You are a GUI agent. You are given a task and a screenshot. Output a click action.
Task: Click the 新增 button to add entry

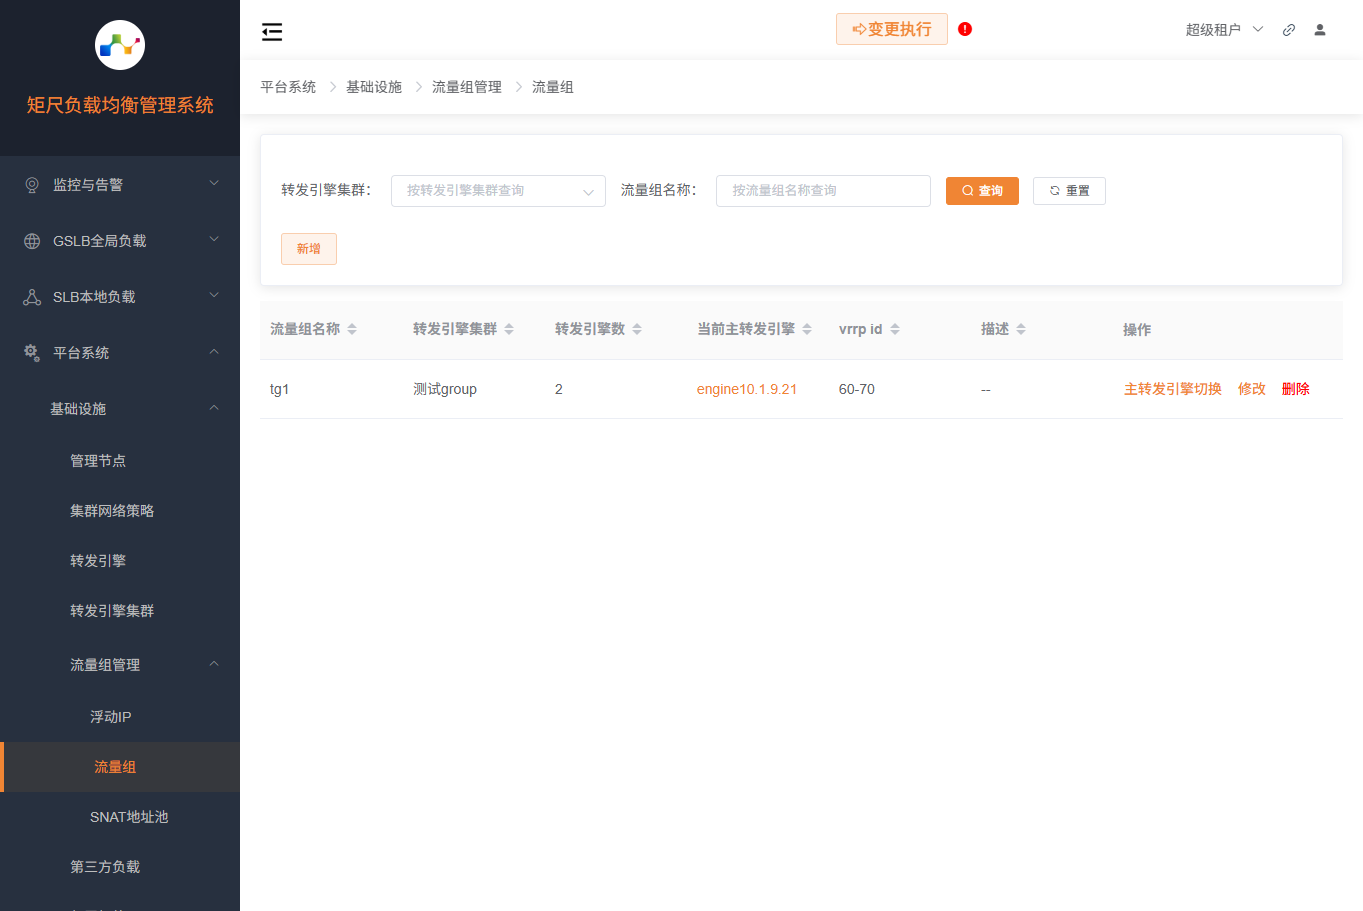click(x=308, y=248)
